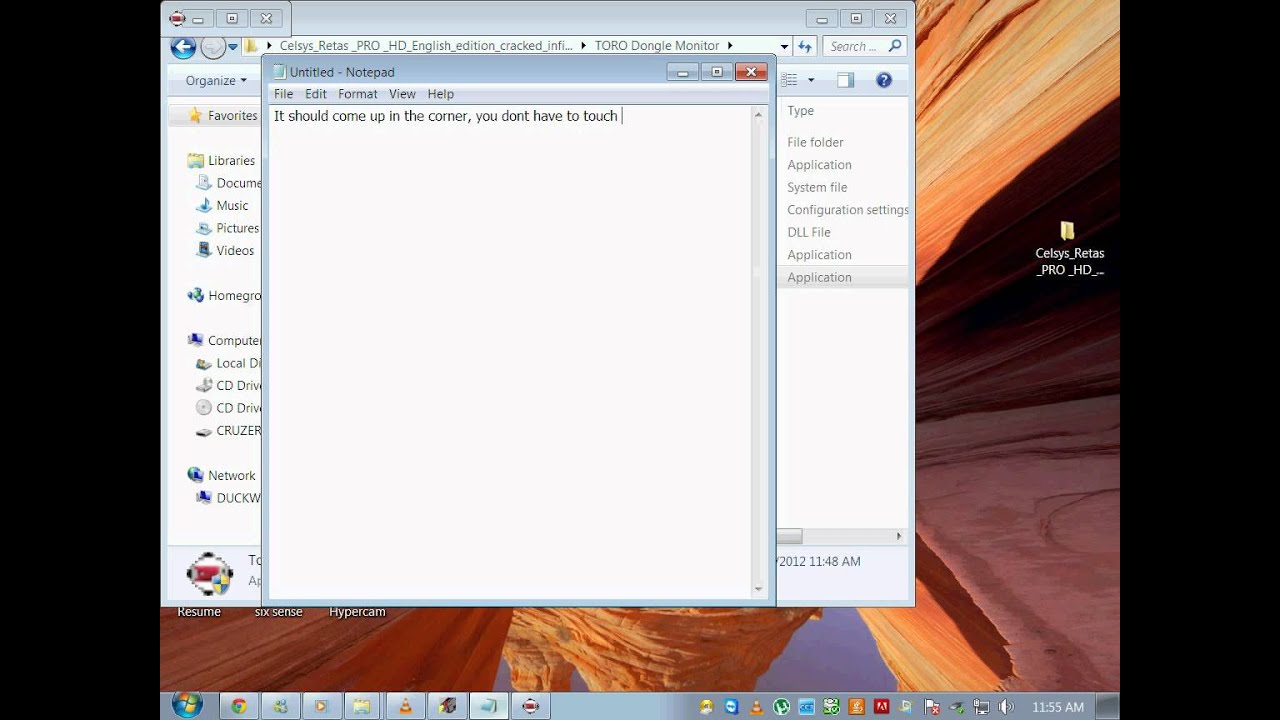Open the volume speaker tray icon

click(1006, 707)
